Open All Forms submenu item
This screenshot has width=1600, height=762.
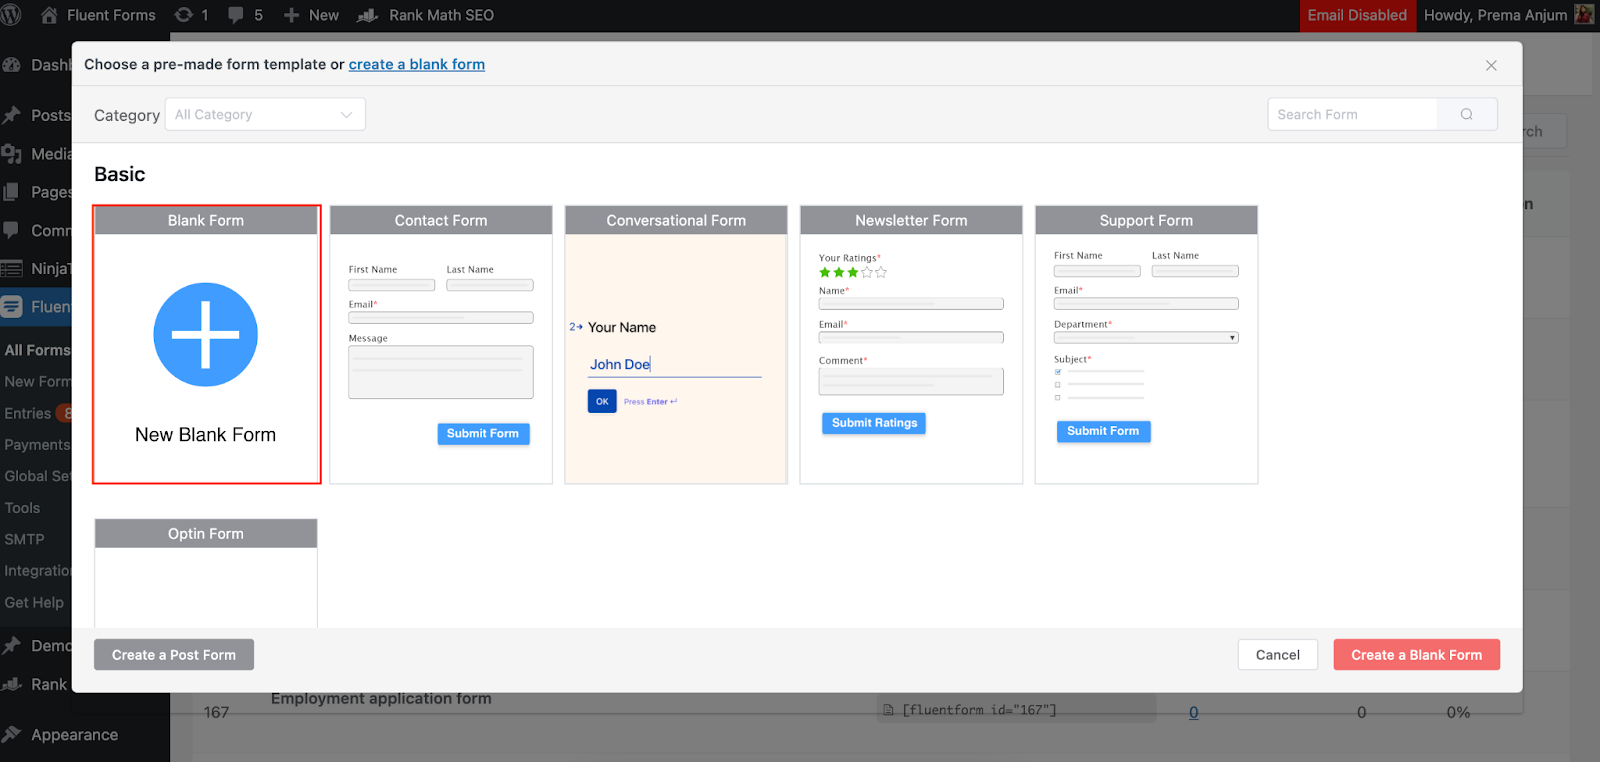click(x=37, y=350)
